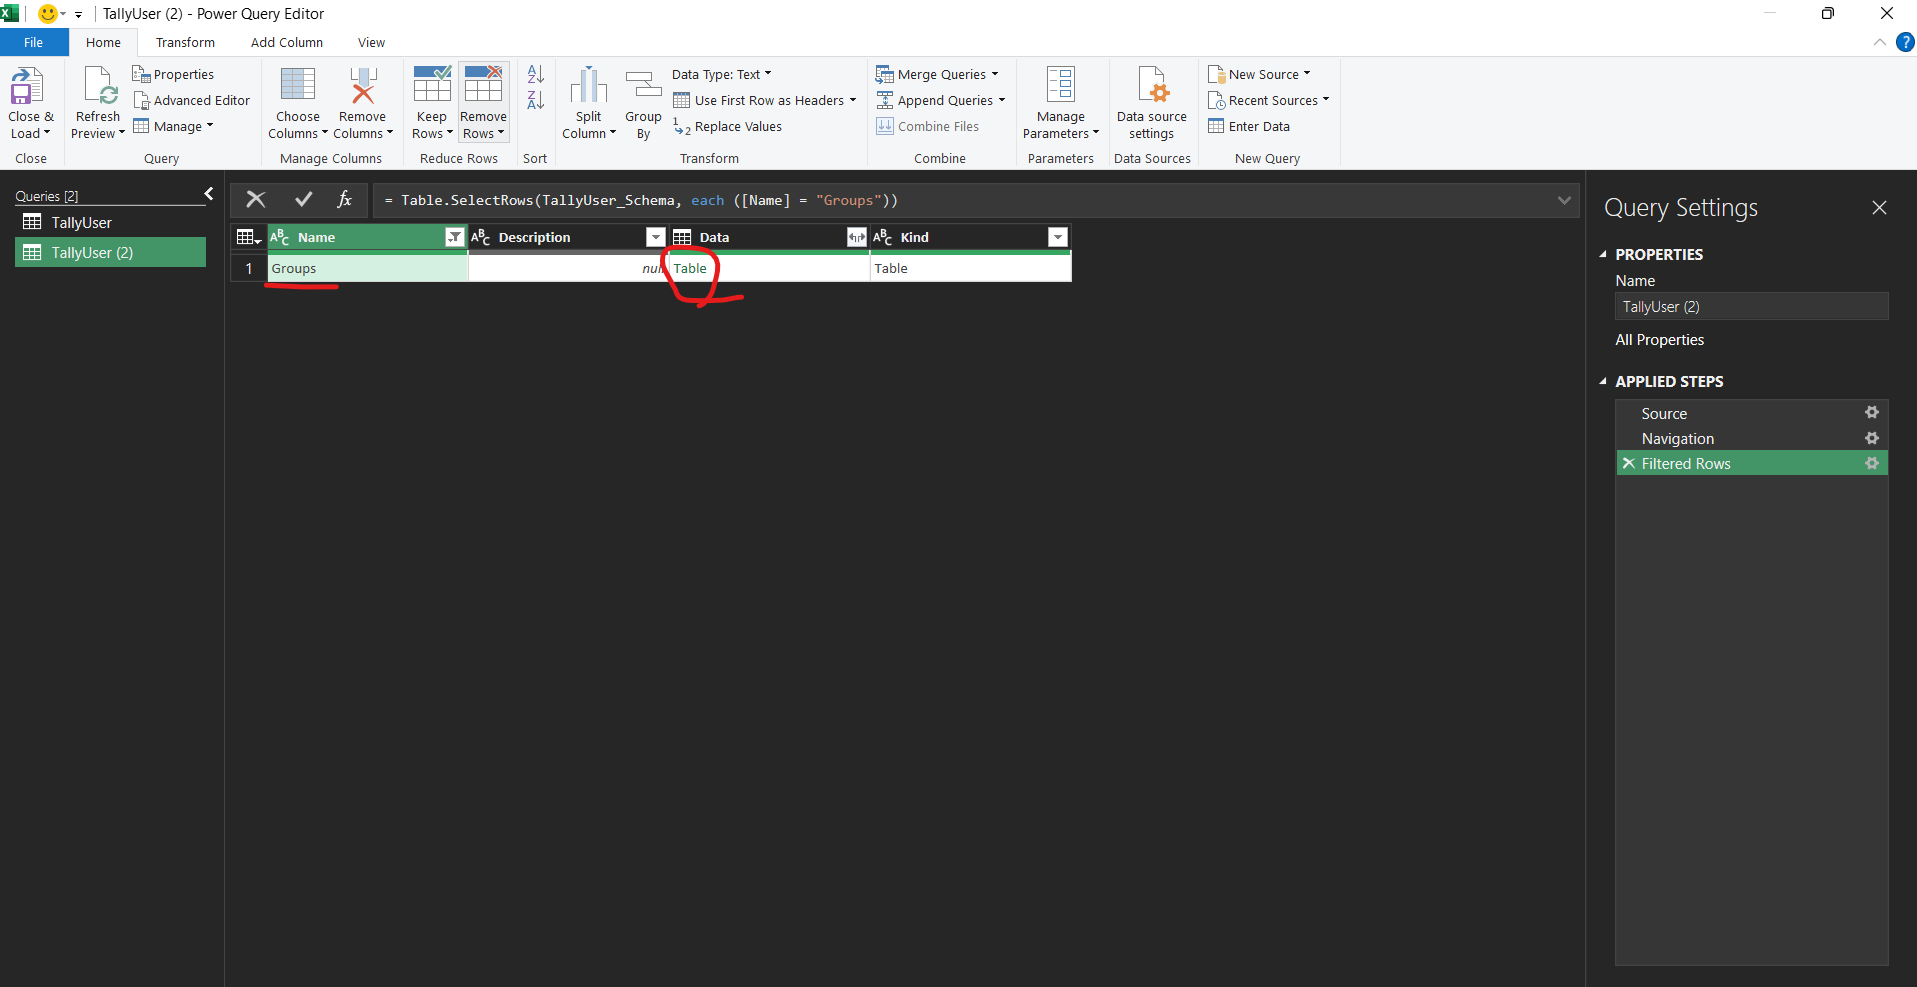Open Data source settings
The width and height of the screenshot is (1917, 987).
(1151, 87)
